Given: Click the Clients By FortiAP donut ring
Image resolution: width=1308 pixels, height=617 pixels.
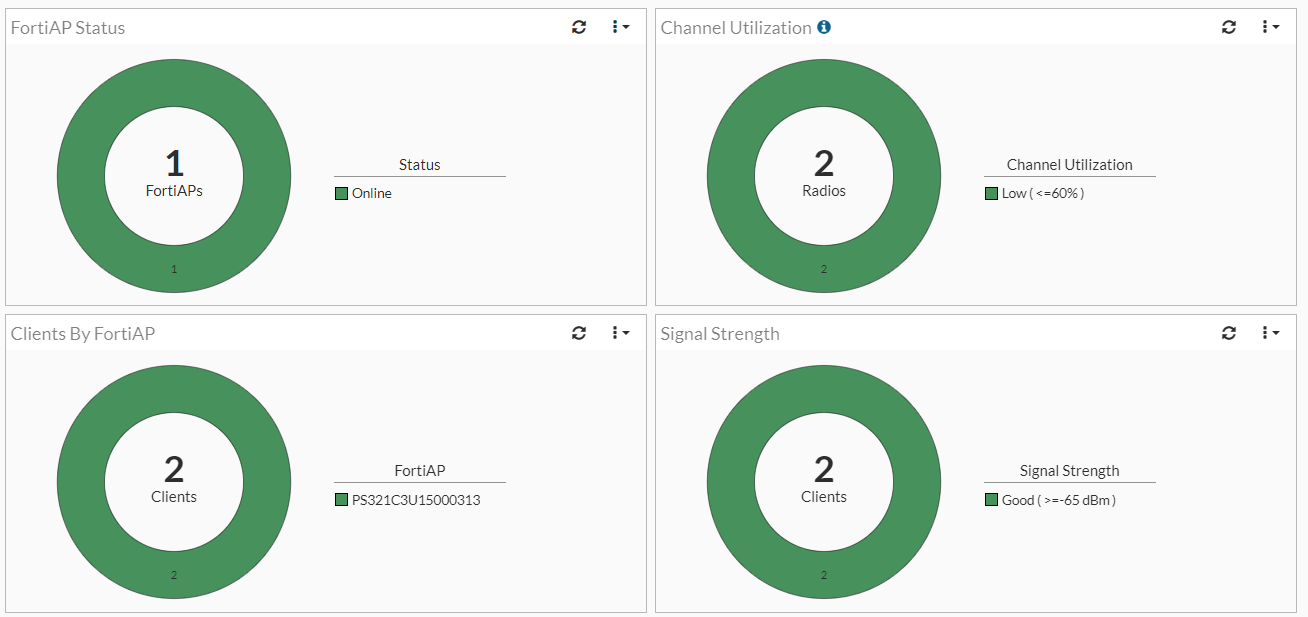Looking at the screenshot, I should [80, 481].
